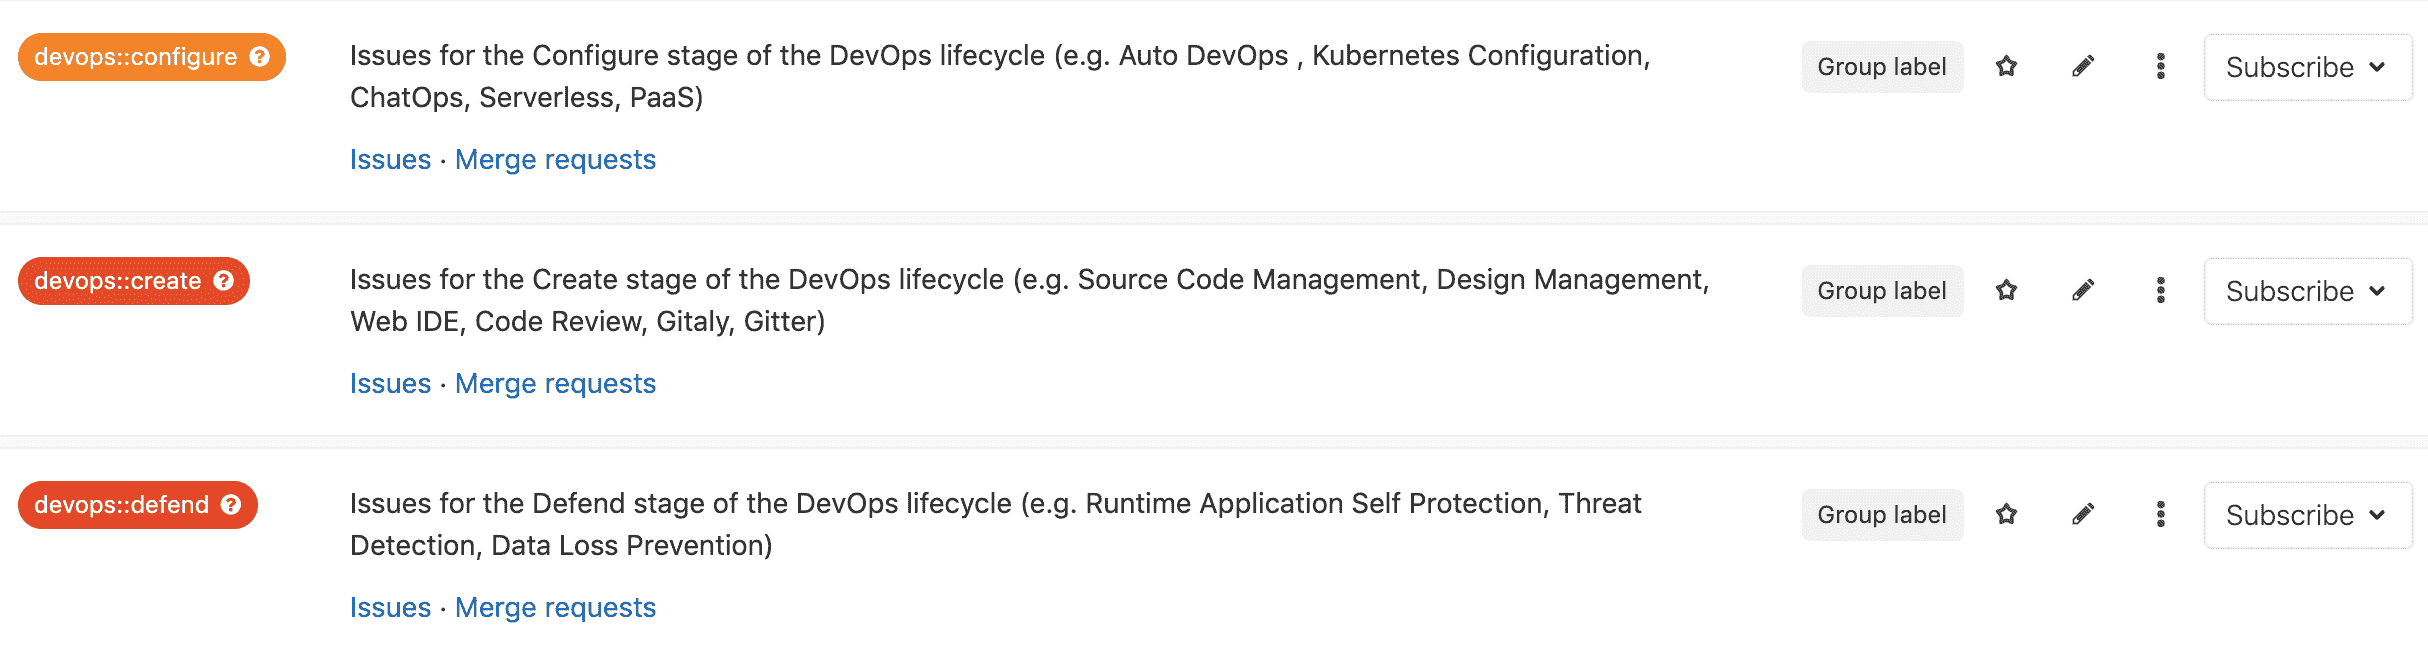View Merge requests for devops::create label

pyautogui.click(x=555, y=384)
